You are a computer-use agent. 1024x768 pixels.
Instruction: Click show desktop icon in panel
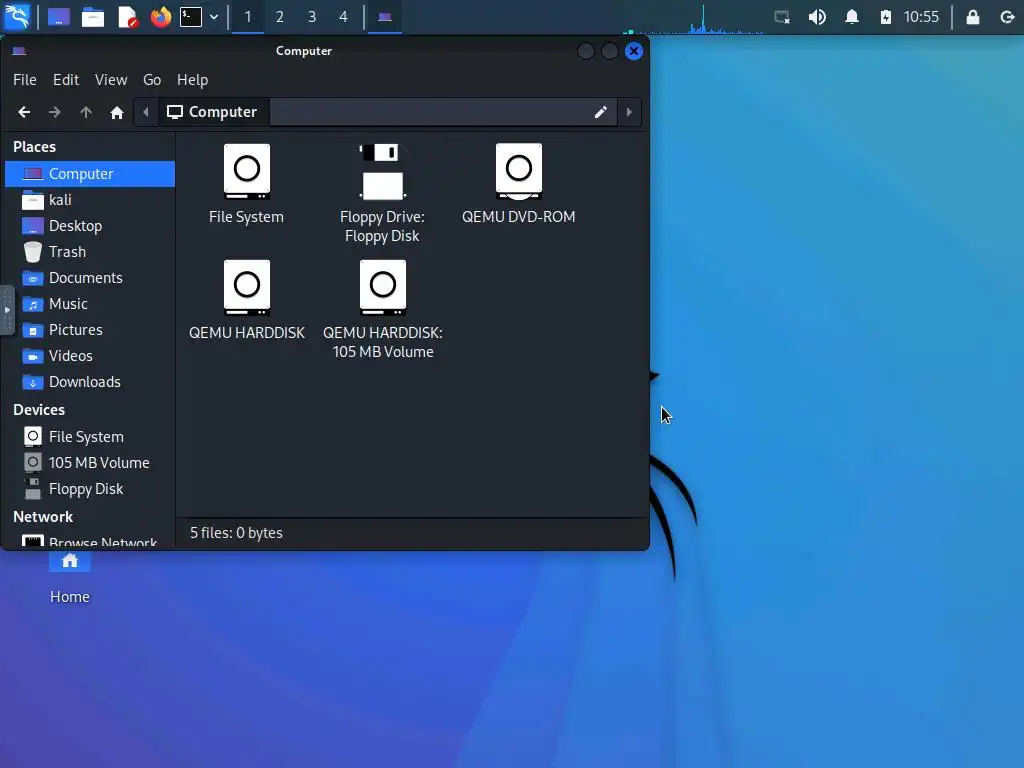click(x=59, y=17)
